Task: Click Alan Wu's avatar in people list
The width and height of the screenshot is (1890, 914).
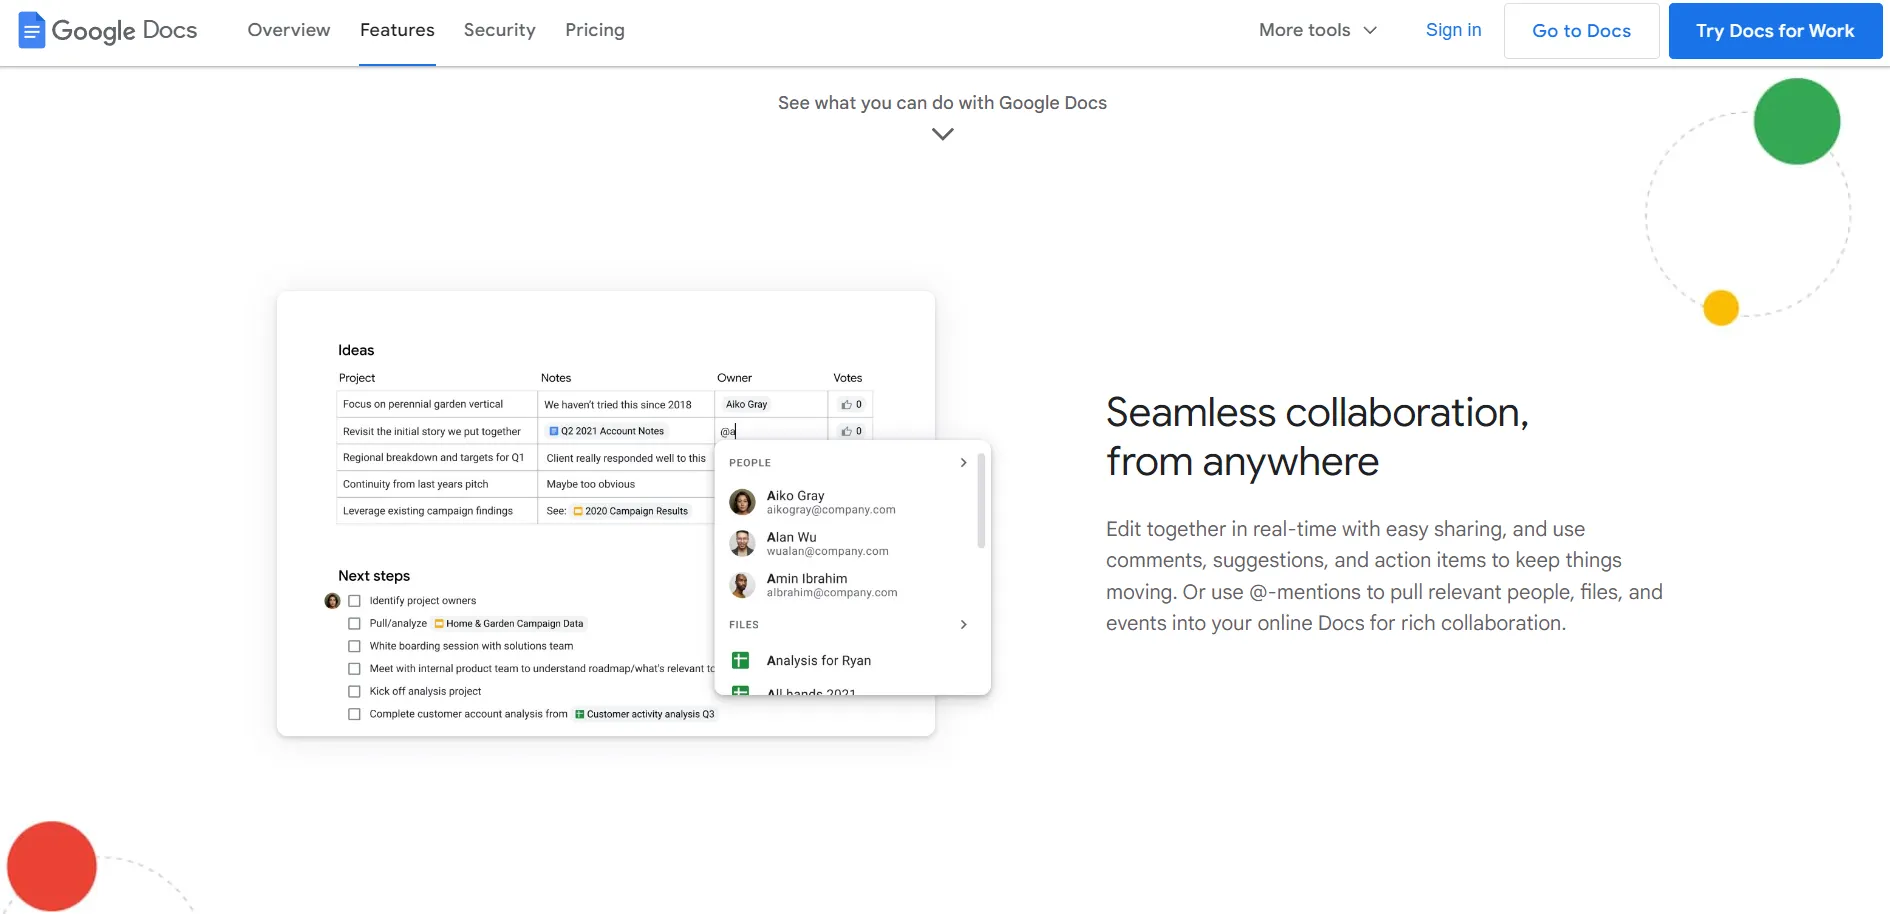Action: click(x=742, y=543)
